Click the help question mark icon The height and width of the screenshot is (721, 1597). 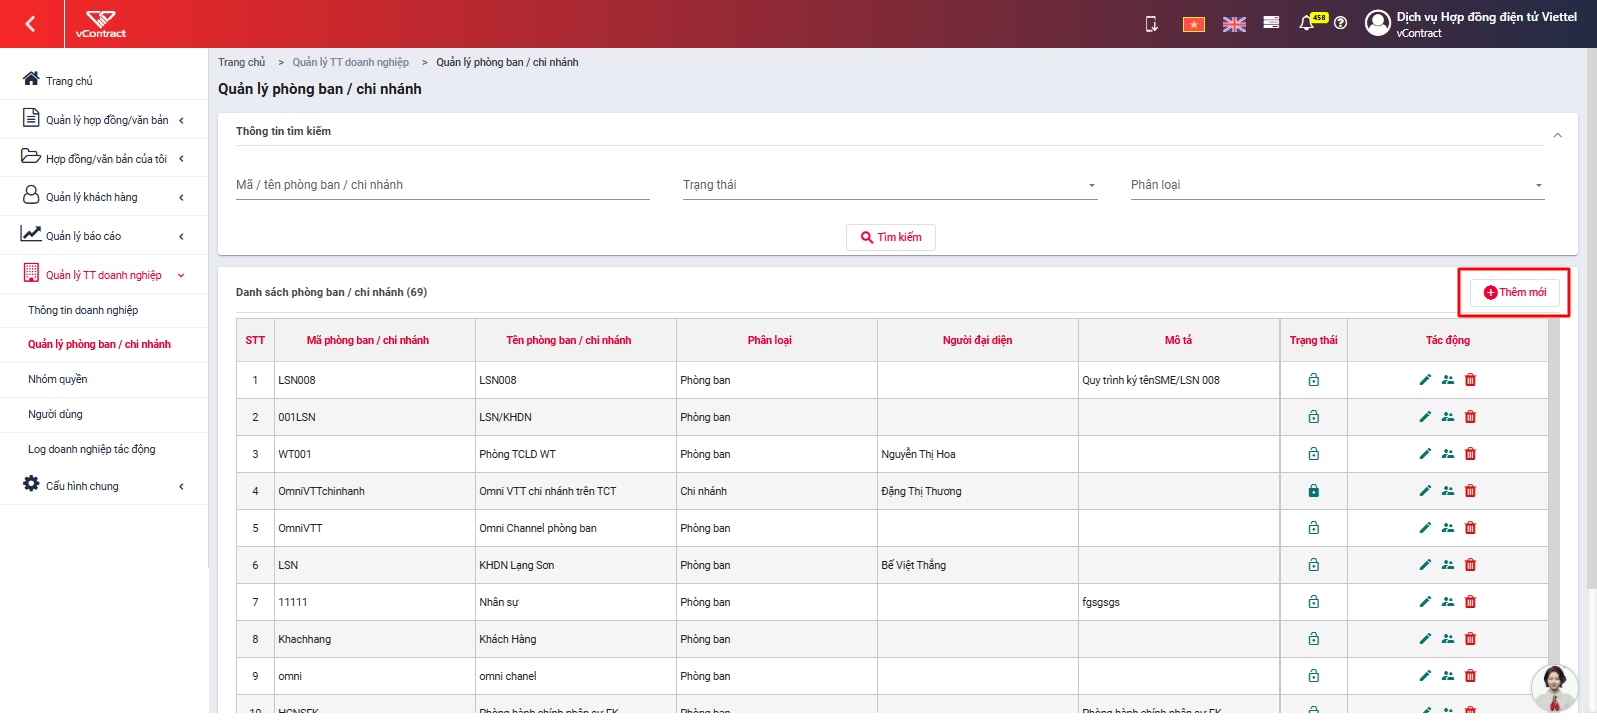pyautogui.click(x=1341, y=23)
